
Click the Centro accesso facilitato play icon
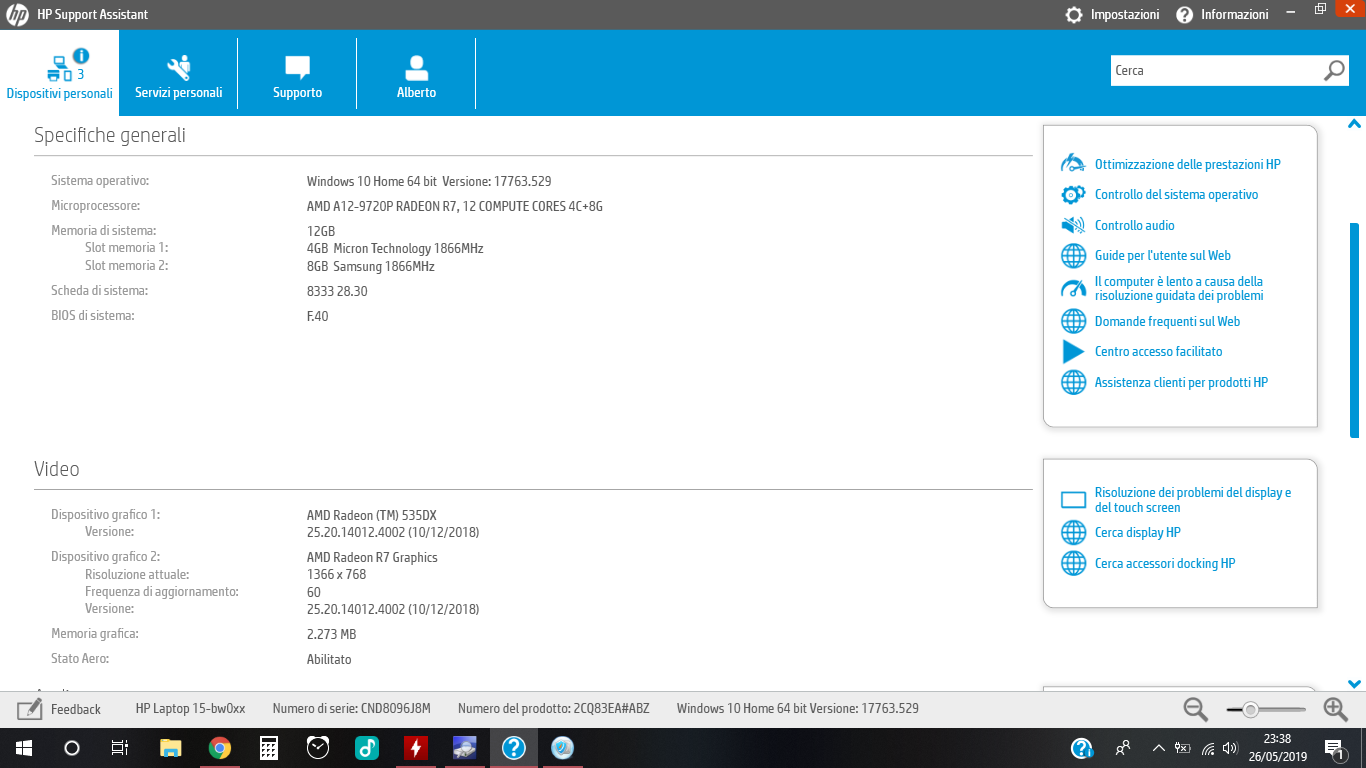pyautogui.click(x=1073, y=352)
